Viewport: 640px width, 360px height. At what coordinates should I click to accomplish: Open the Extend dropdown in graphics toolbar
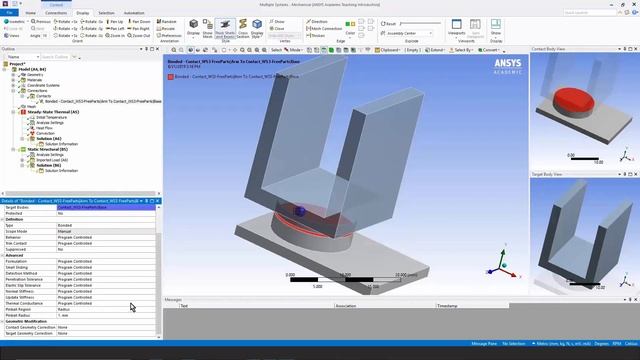tap(434, 50)
